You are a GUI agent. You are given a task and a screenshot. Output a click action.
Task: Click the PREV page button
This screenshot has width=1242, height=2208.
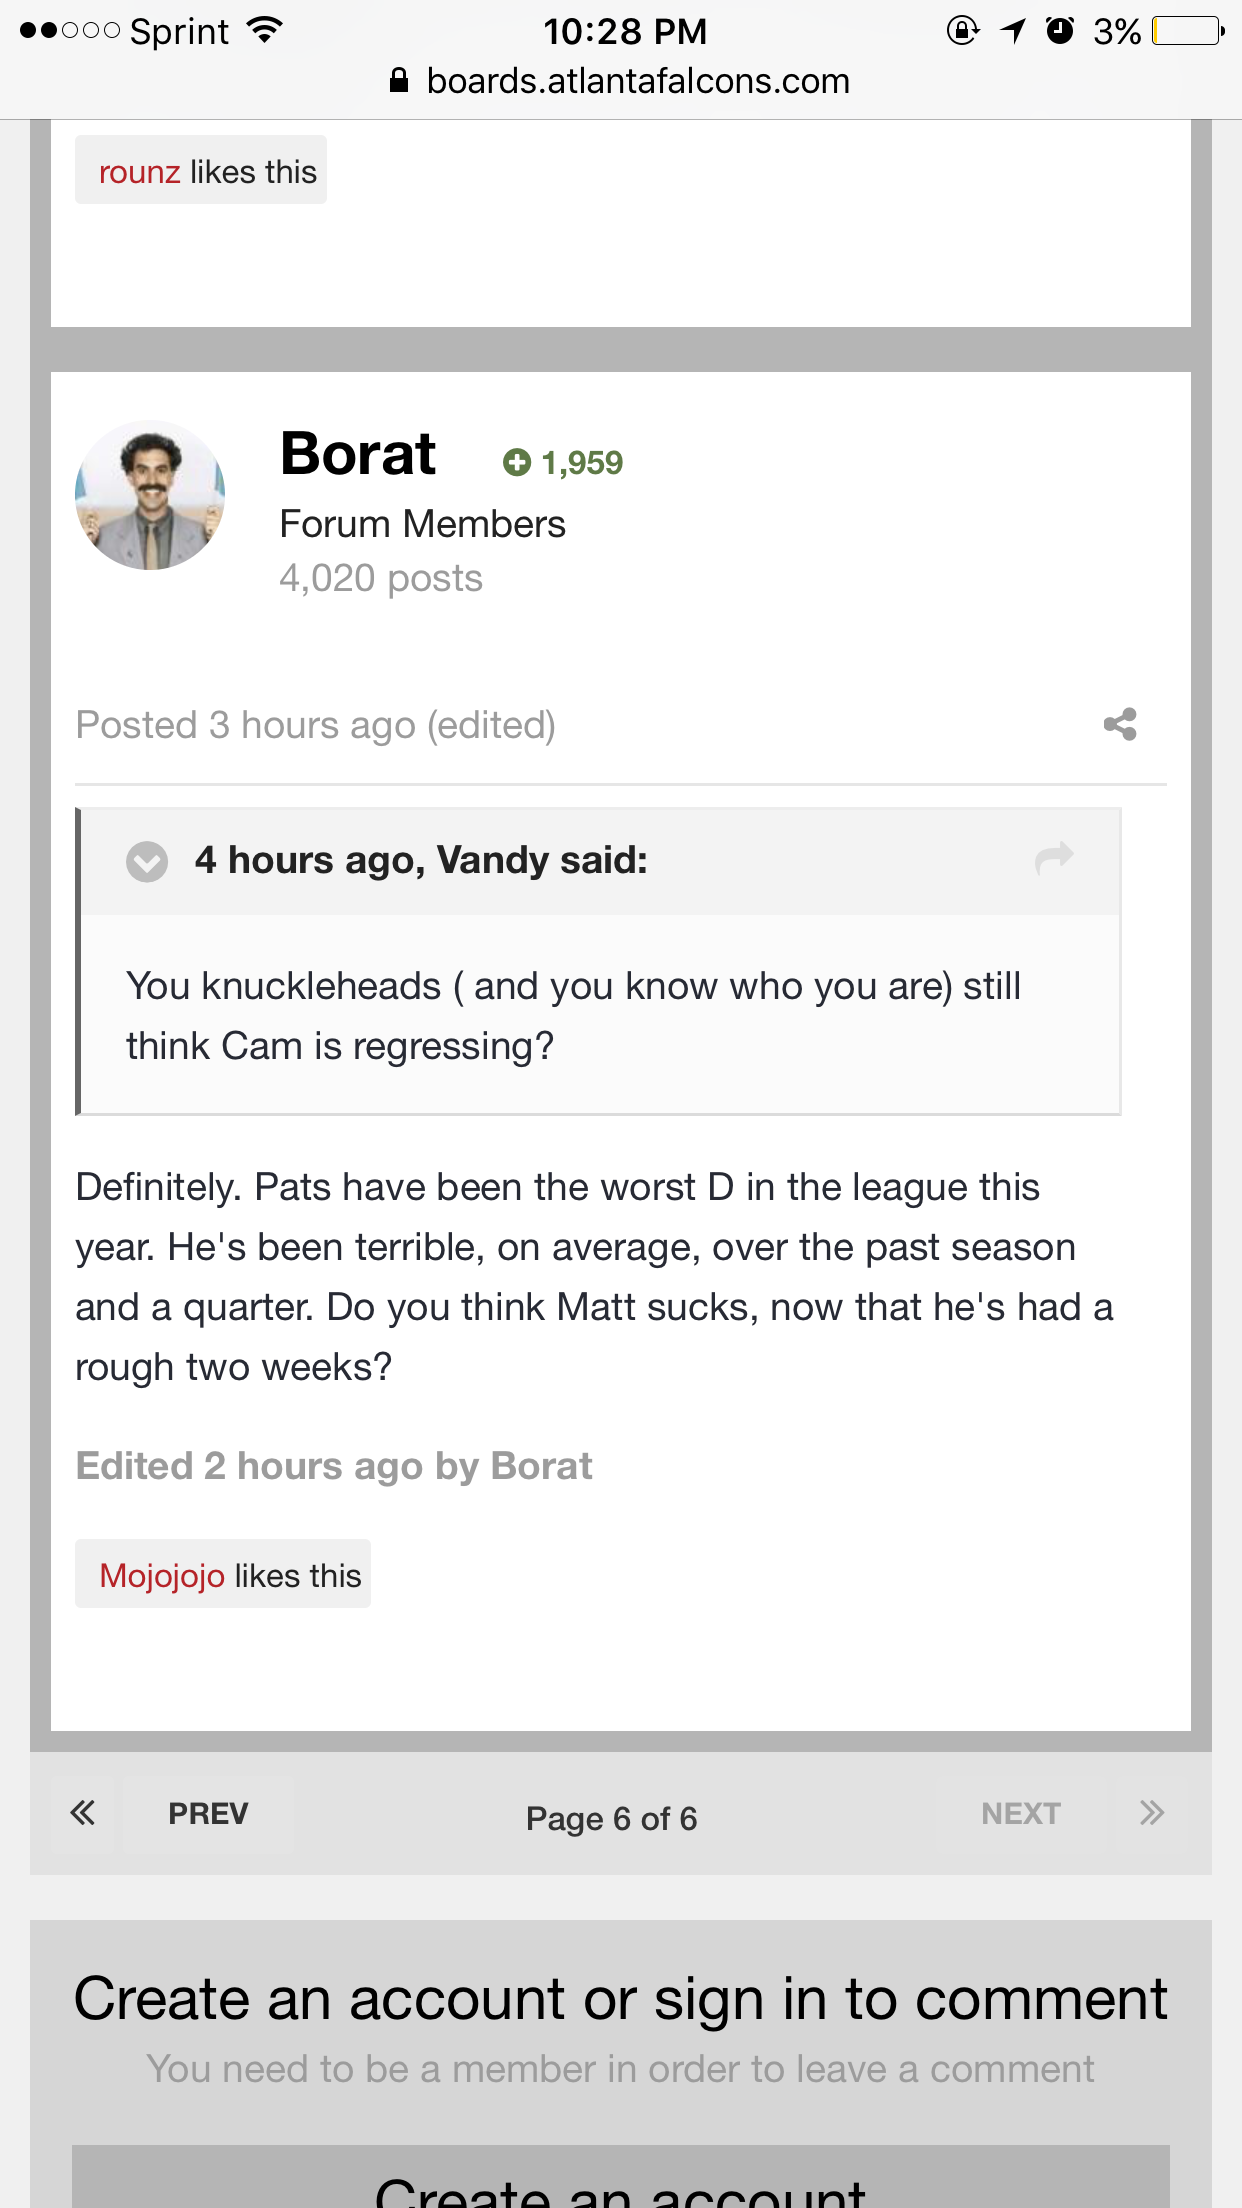click(x=208, y=1813)
